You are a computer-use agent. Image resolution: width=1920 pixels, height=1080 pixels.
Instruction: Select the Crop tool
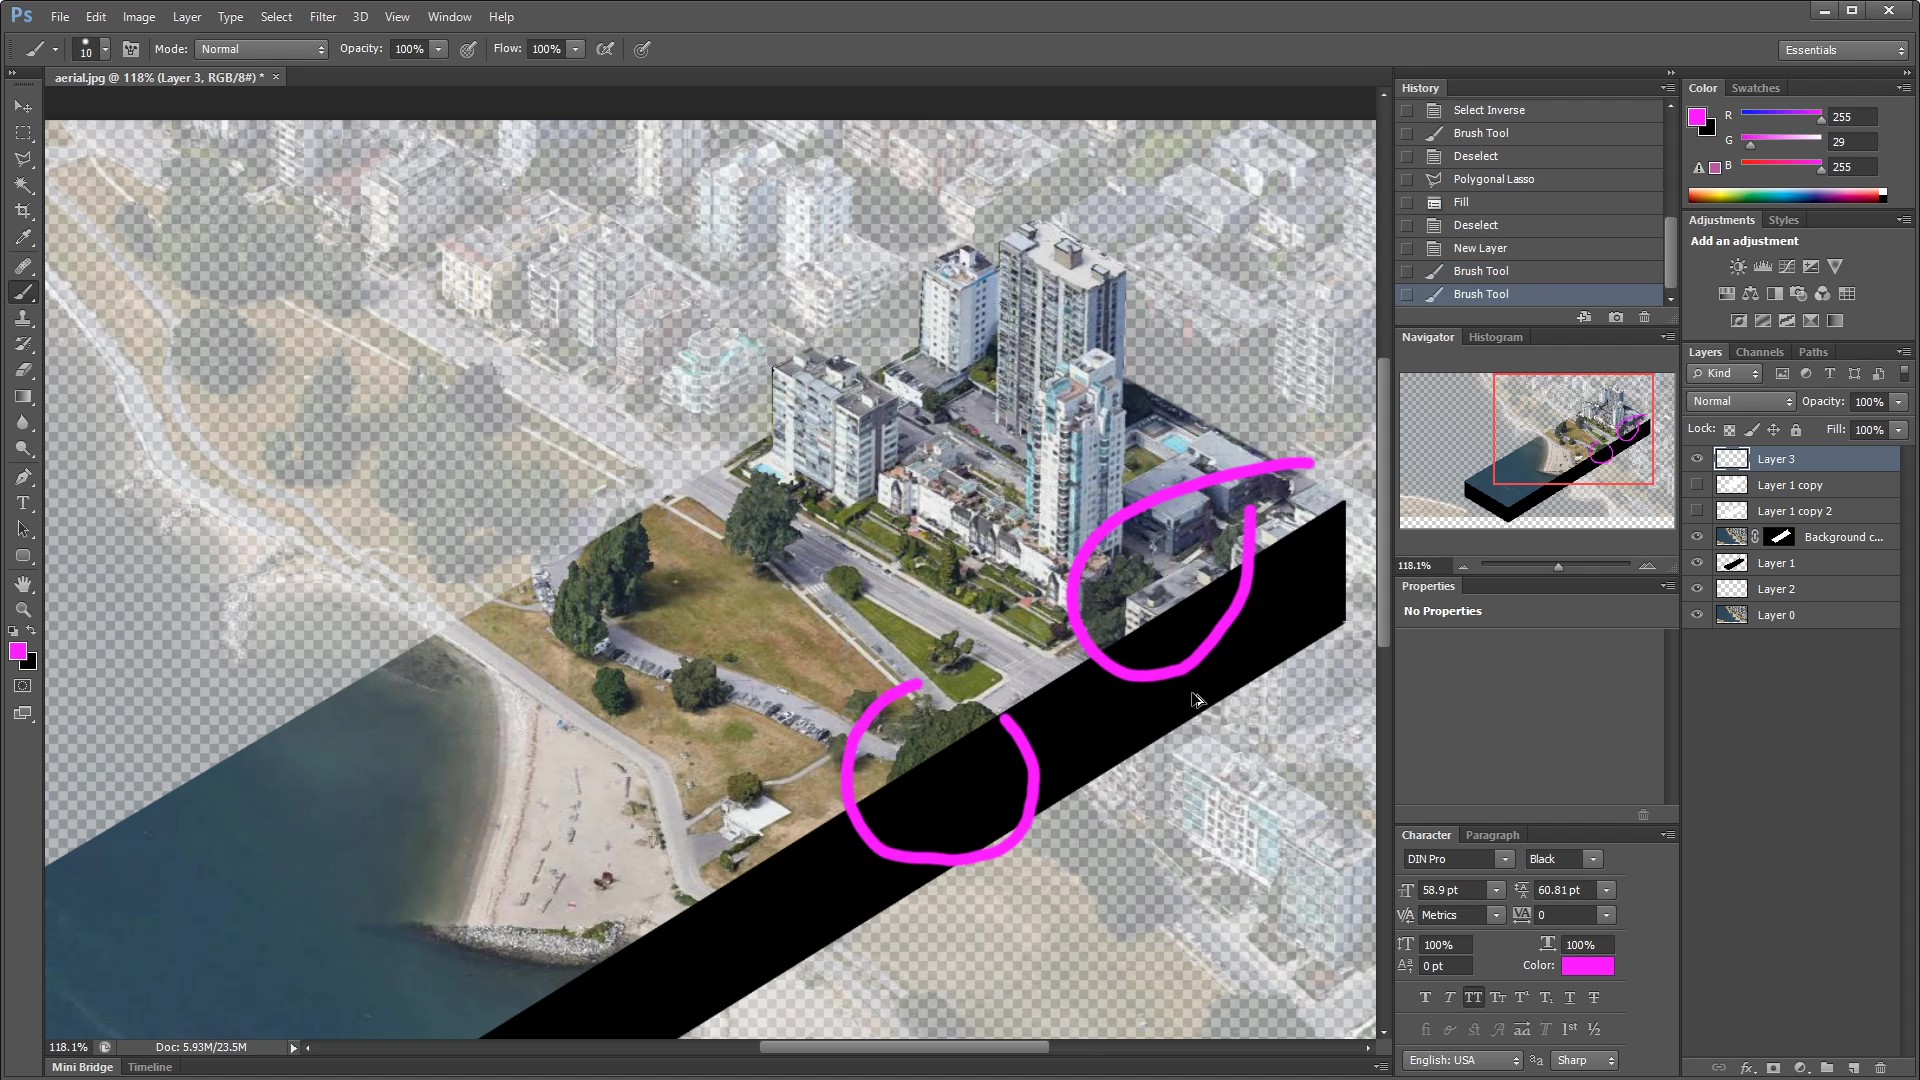23,211
